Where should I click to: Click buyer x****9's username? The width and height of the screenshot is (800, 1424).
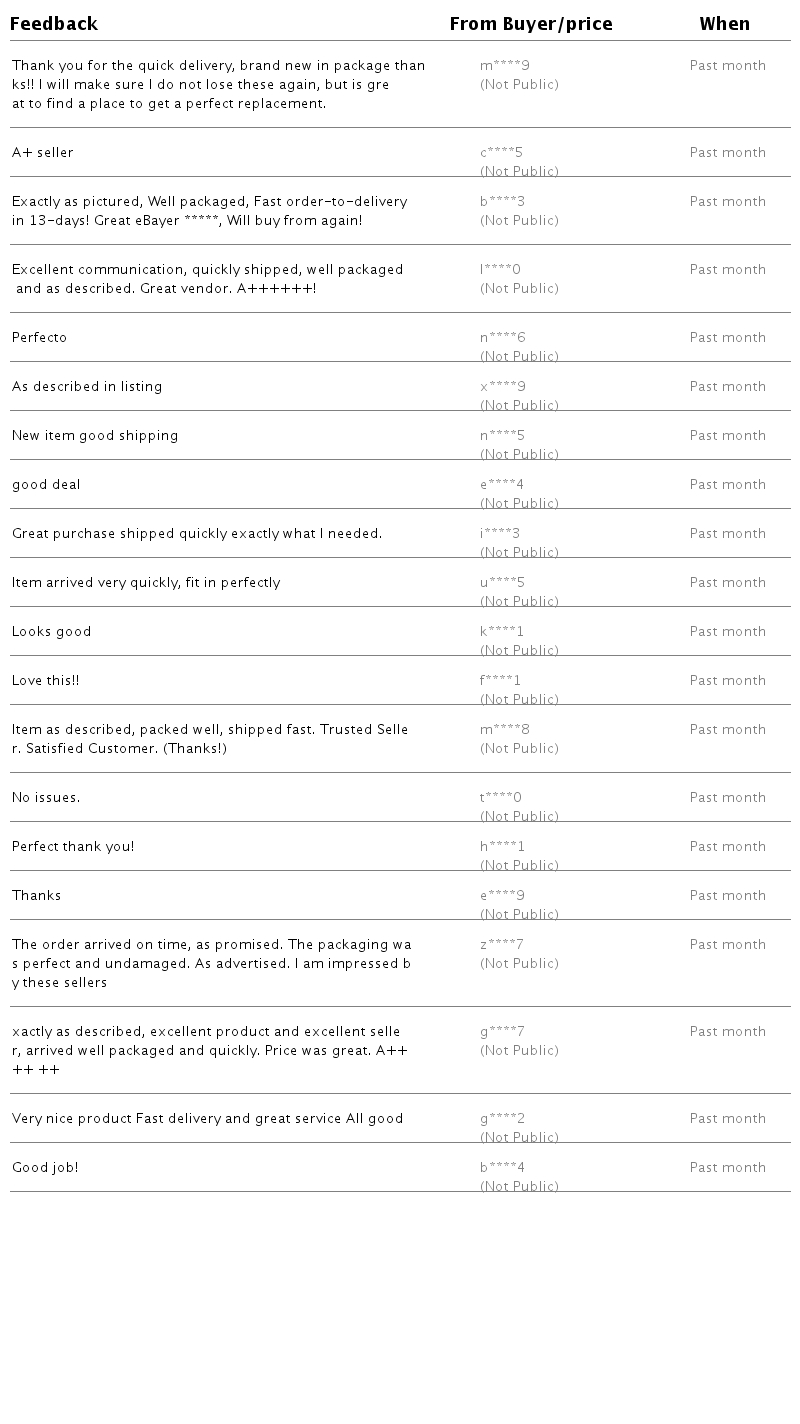(502, 387)
